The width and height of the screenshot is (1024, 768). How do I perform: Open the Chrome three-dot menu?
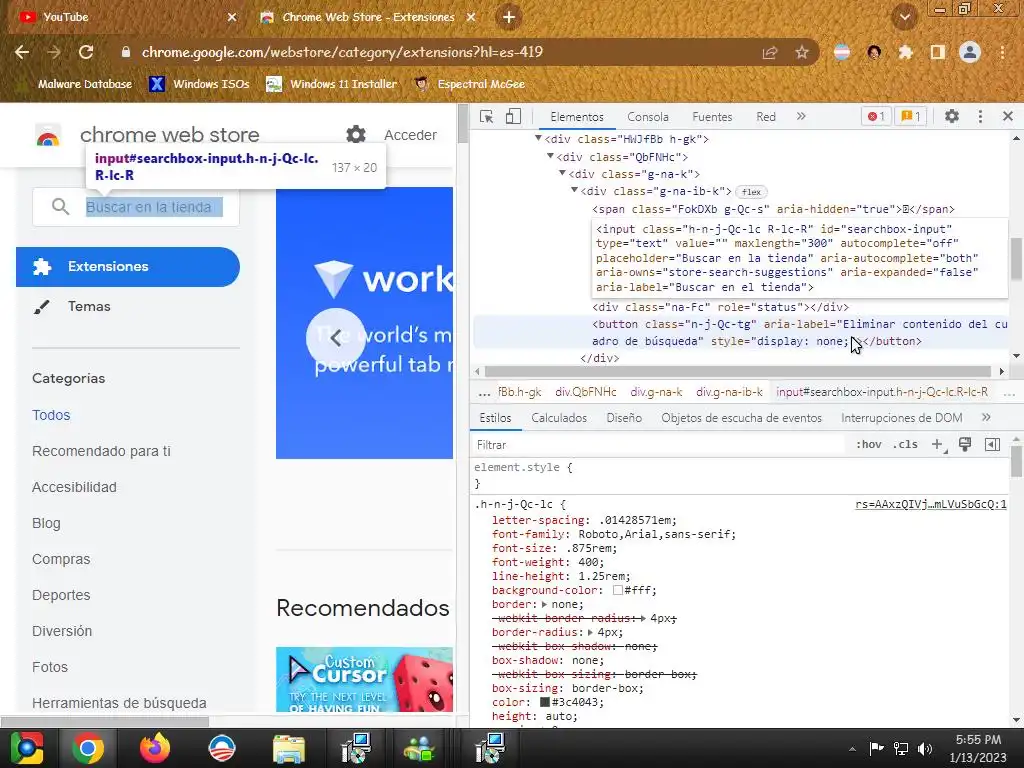pos(1002,52)
